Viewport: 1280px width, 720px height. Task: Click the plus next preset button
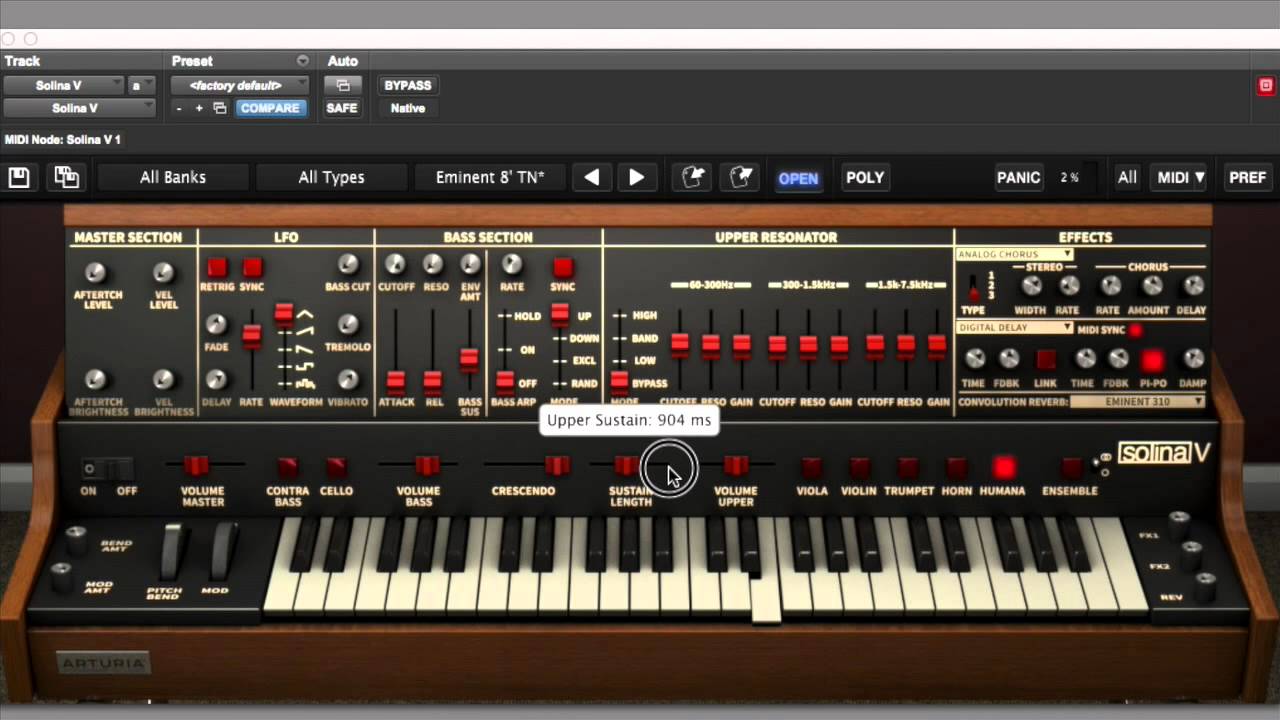(199, 108)
